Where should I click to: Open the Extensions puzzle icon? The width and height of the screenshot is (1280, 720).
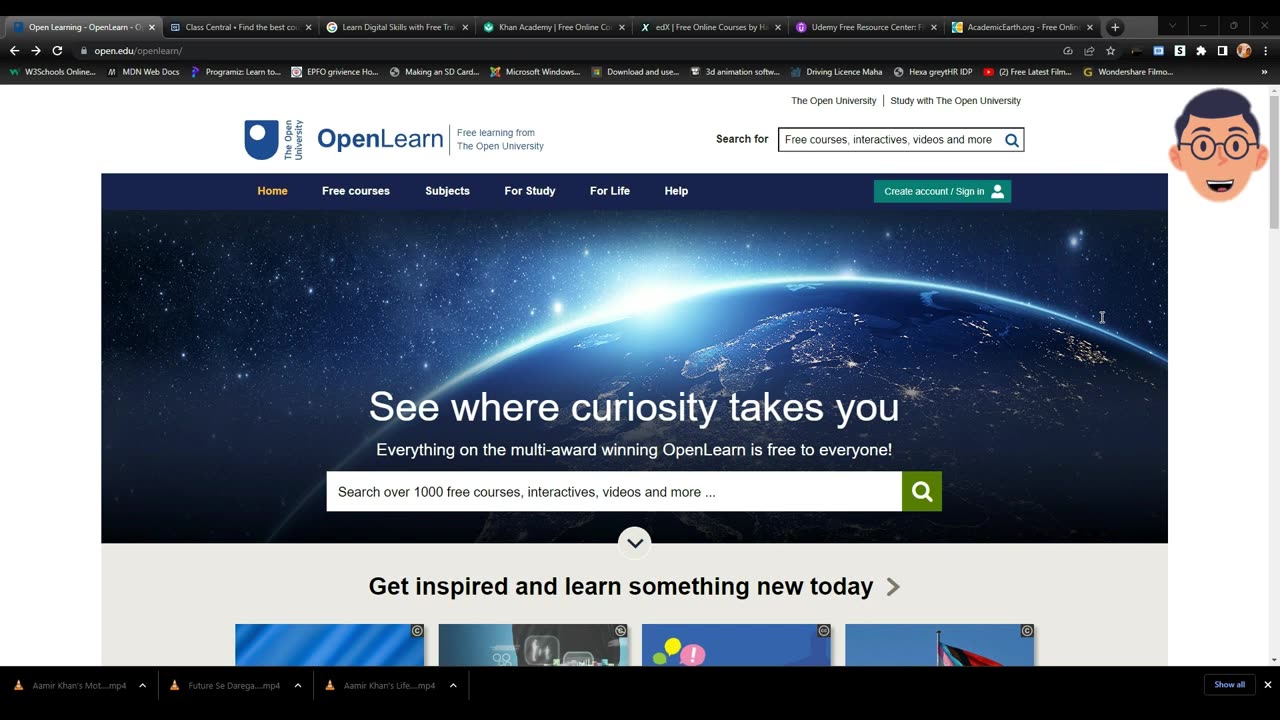pos(1201,51)
